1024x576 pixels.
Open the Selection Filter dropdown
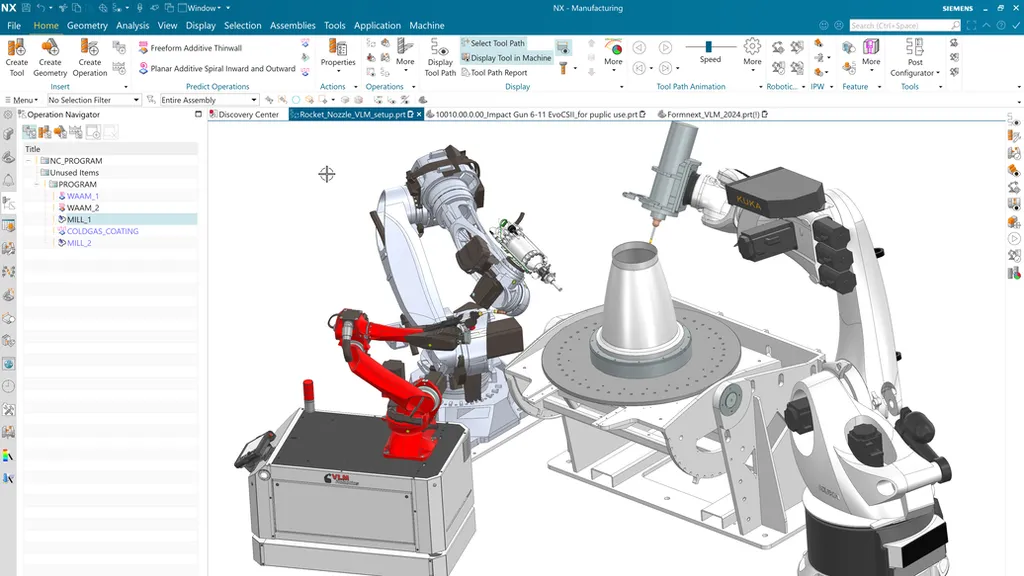[x=93, y=100]
